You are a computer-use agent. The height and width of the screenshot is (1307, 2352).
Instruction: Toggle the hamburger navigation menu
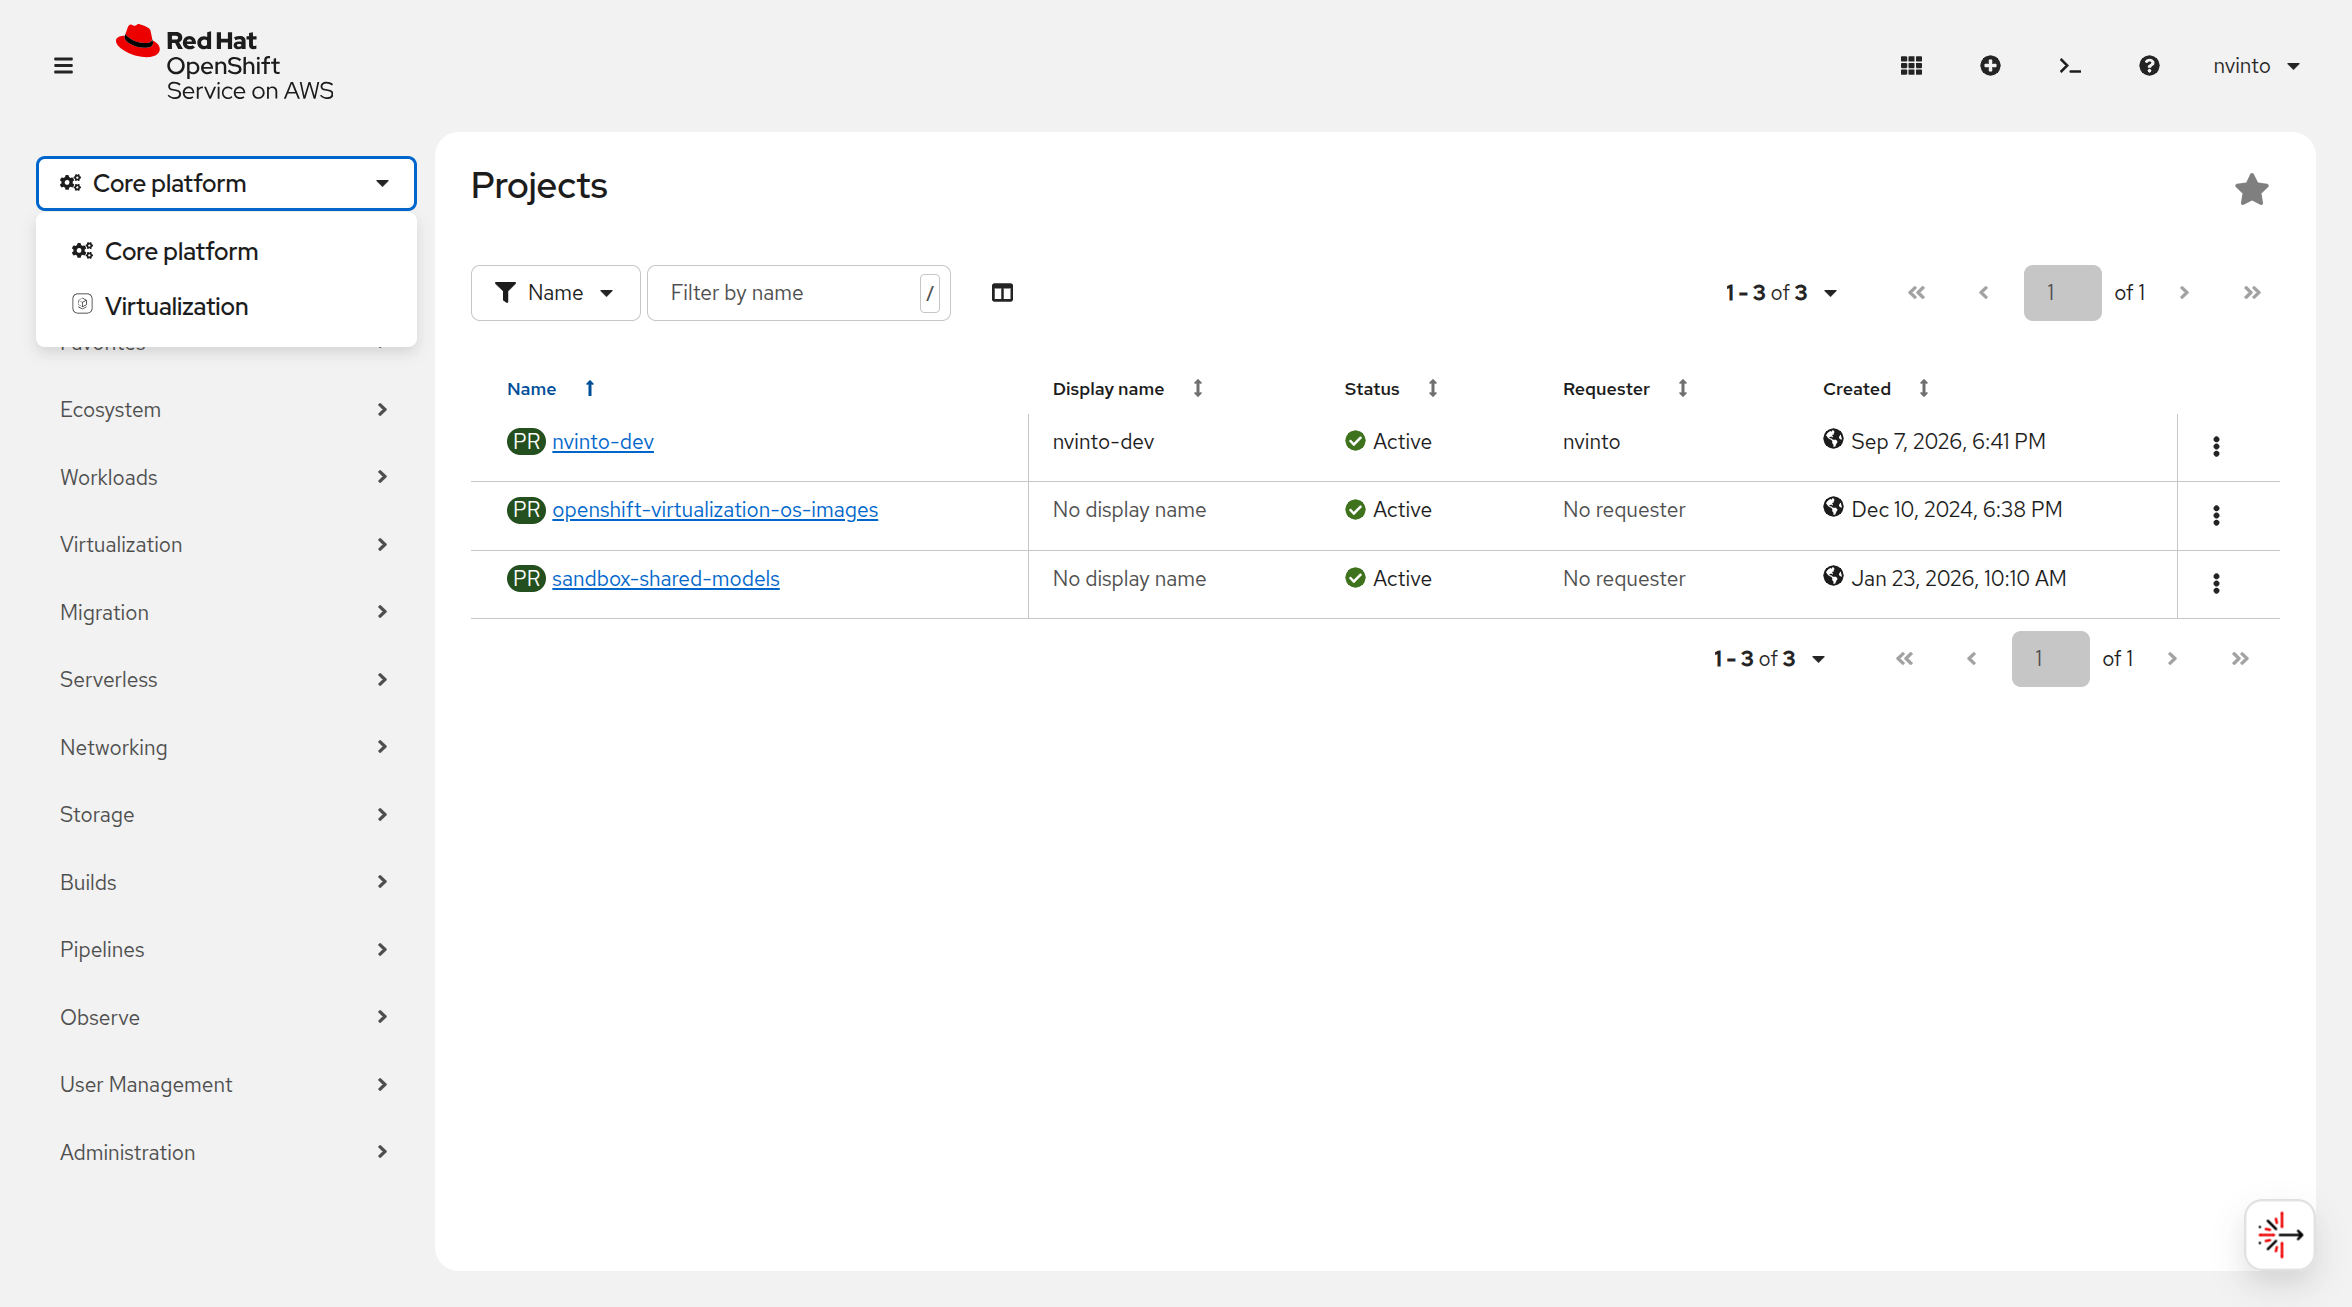tap(63, 66)
